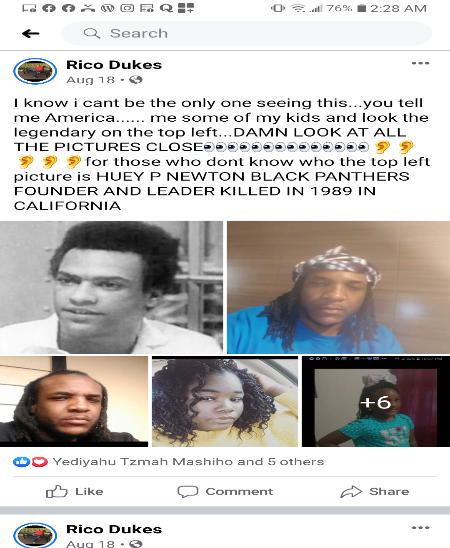Click the public globe privacy icon
The image size is (450, 548).
(136, 80)
